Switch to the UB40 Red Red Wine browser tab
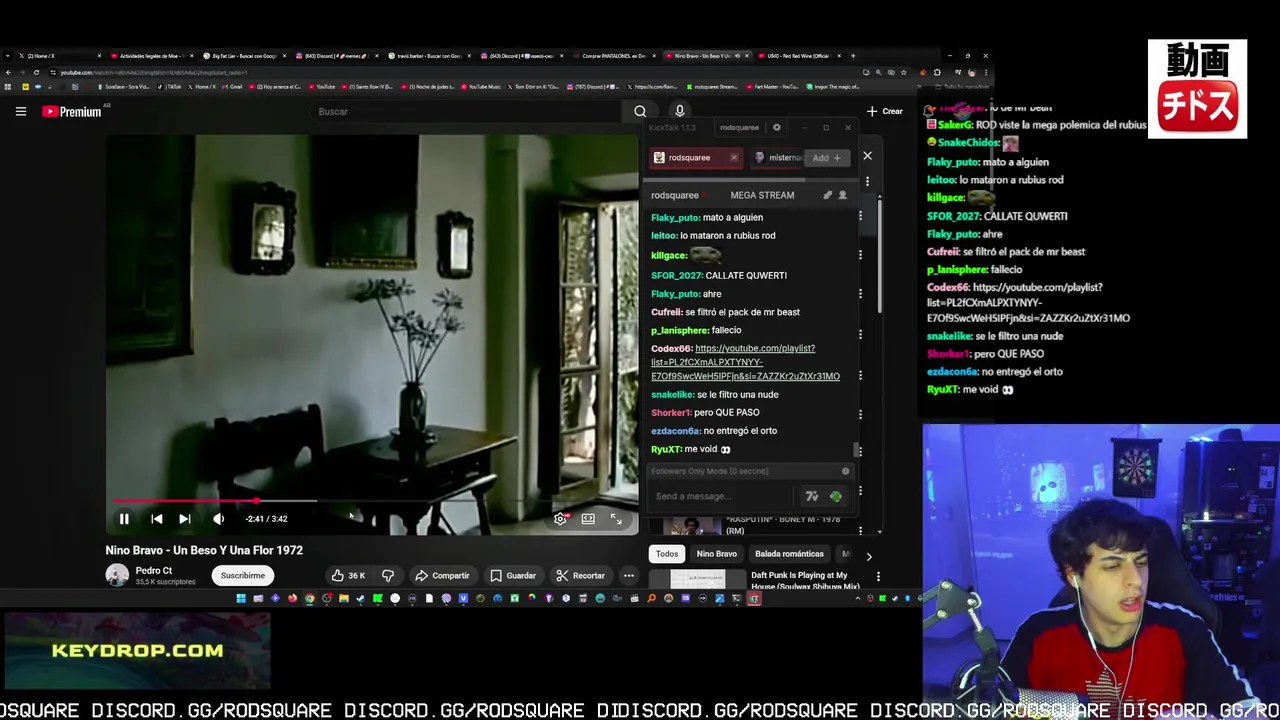 point(798,56)
